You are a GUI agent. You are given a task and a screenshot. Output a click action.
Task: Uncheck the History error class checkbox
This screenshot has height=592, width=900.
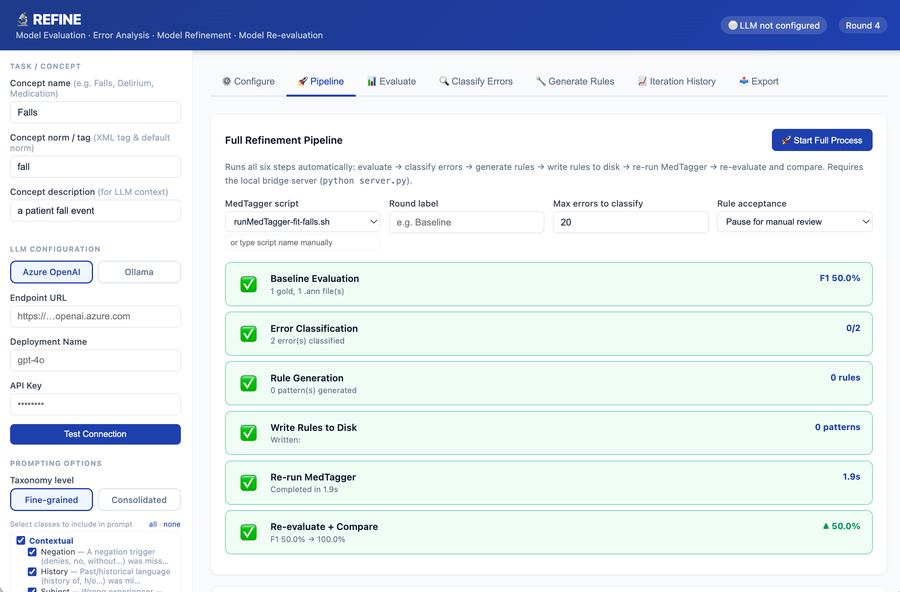32,571
